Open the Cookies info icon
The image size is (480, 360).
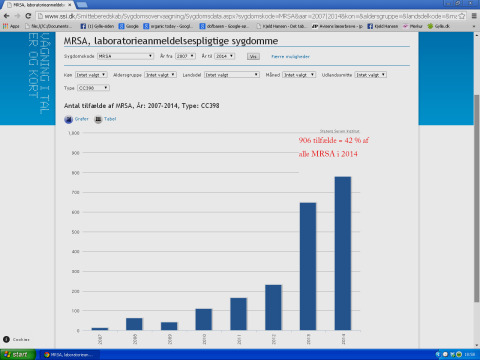coord(6,339)
